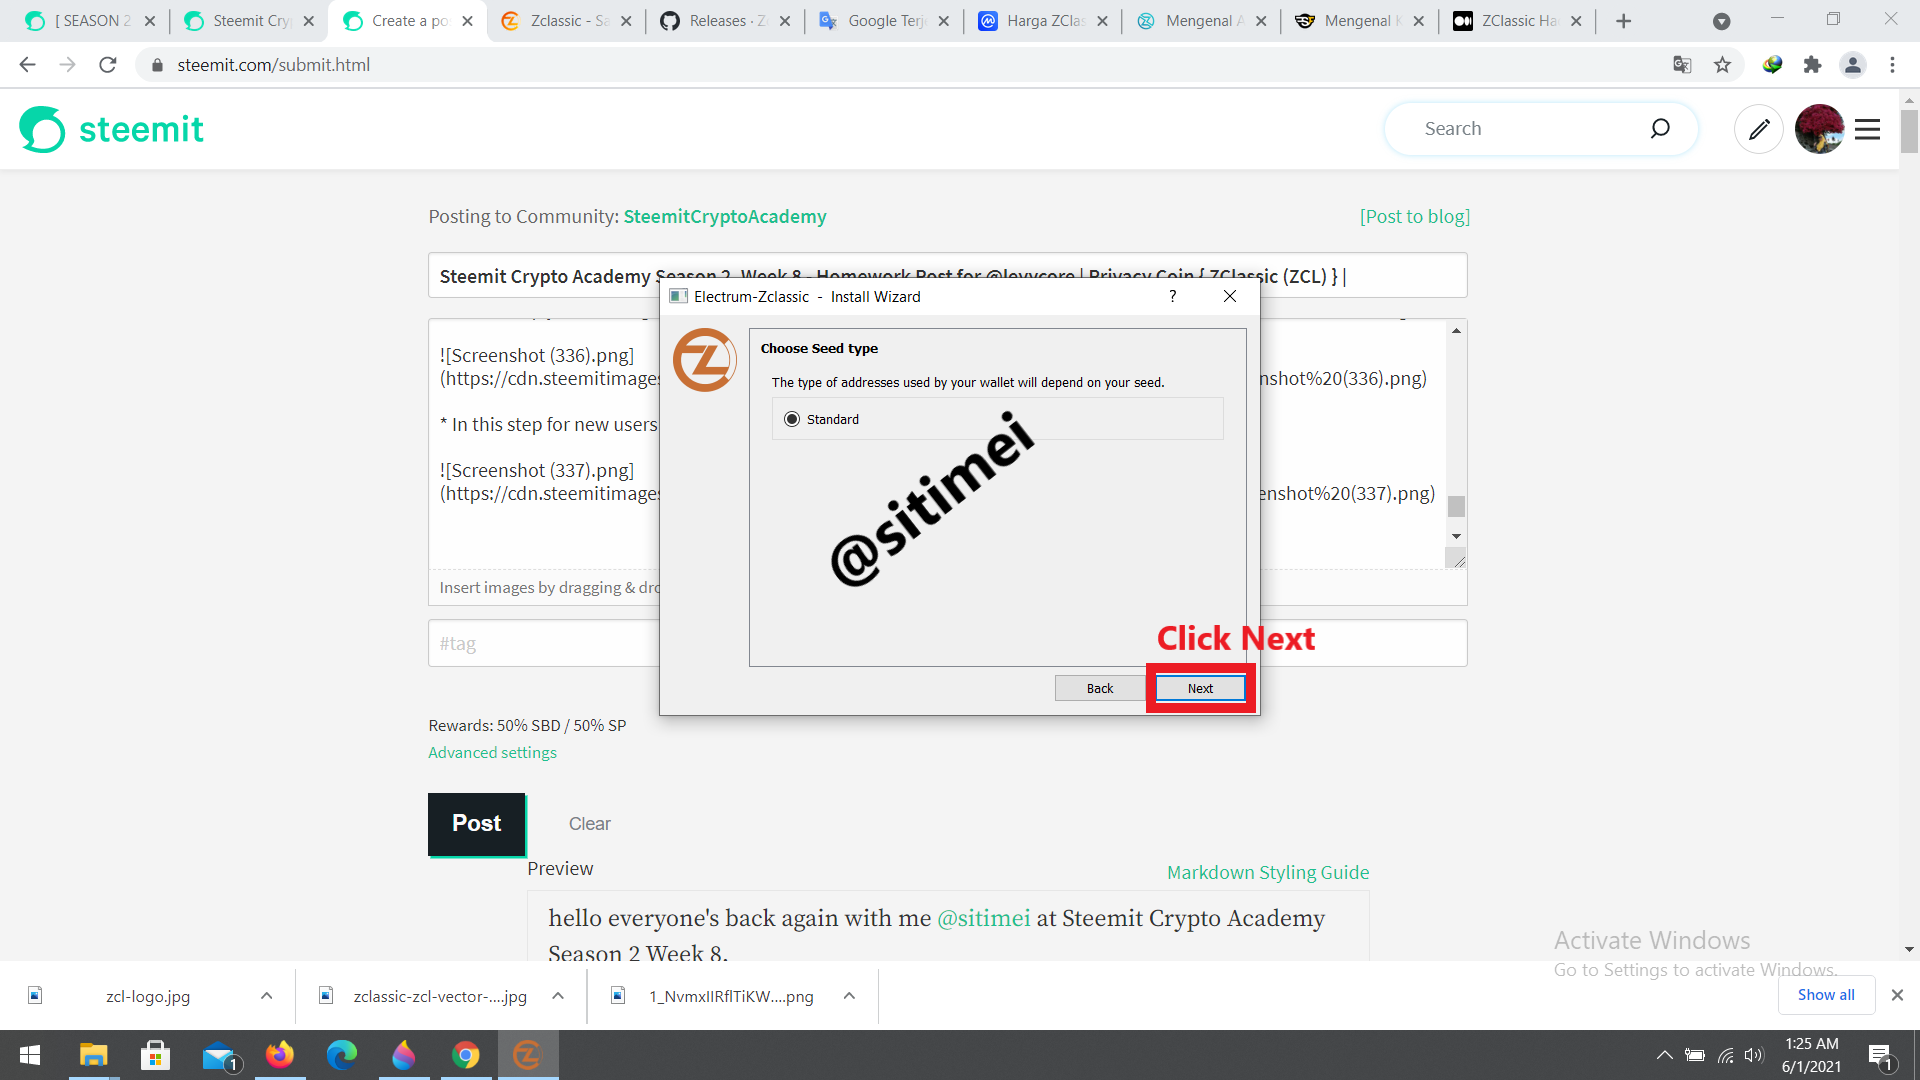The width and height of the screenshot is (1920, 1080).
Task: Close the downloads bar
Action: point(1897,995)
